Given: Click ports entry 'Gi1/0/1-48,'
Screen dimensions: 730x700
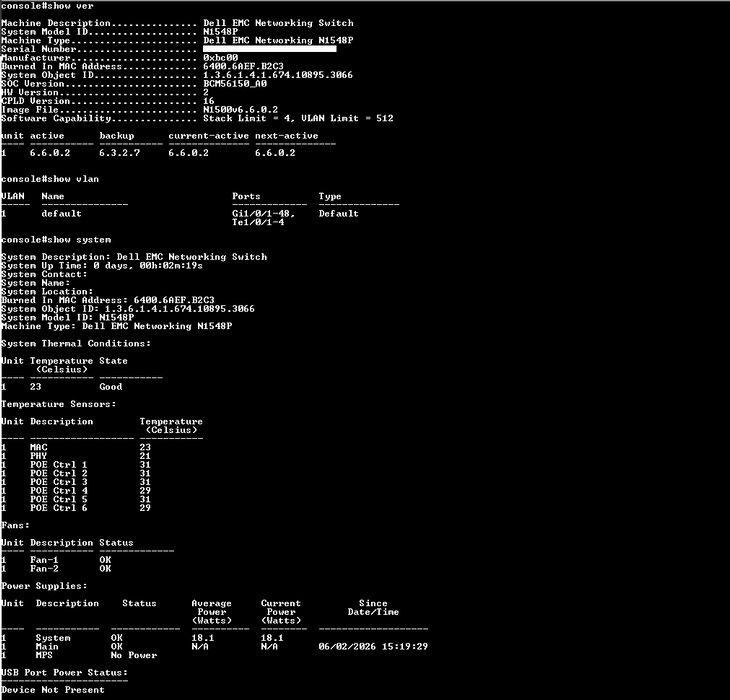Looking at the screenshot, I should coord(264,214).
